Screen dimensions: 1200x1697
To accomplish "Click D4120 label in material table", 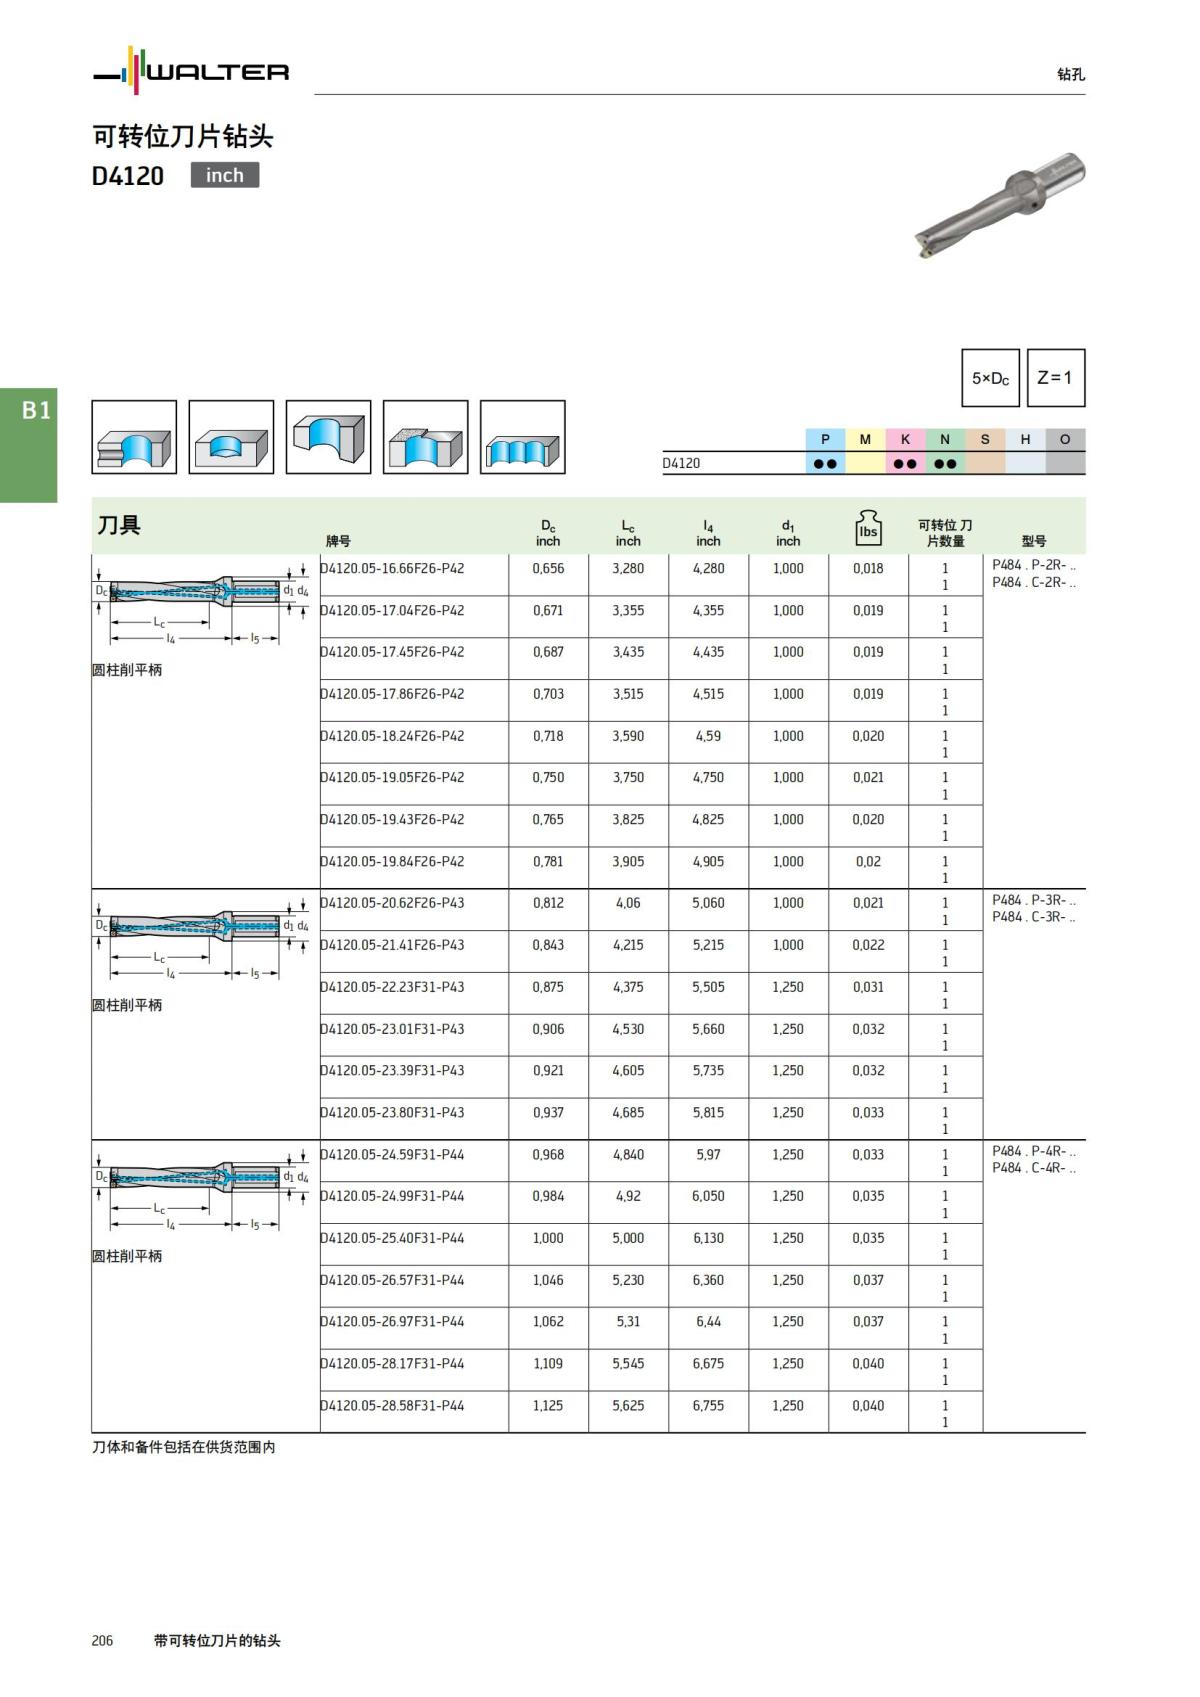I will coord(681,463).
